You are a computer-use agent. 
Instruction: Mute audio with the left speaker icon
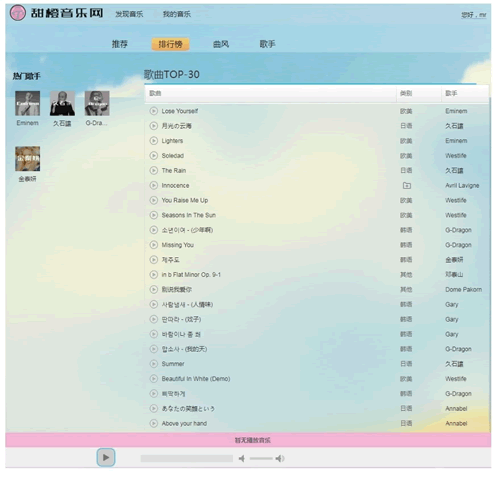click(x=242, y=459)
